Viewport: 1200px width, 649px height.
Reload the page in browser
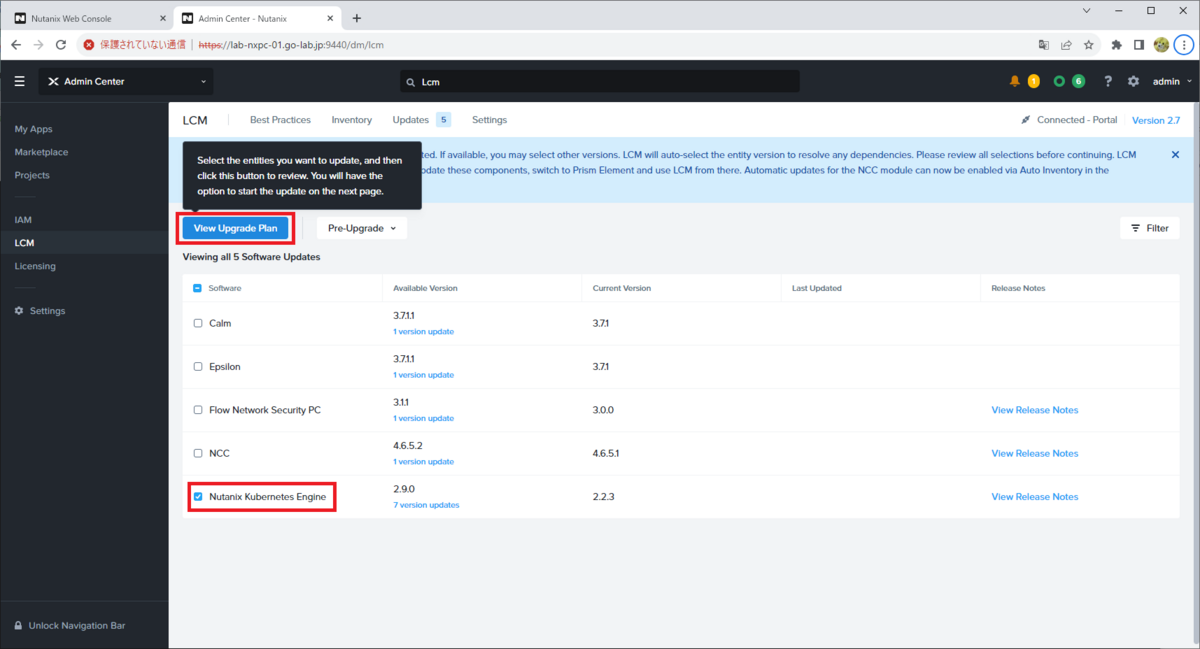coord(60,45)
